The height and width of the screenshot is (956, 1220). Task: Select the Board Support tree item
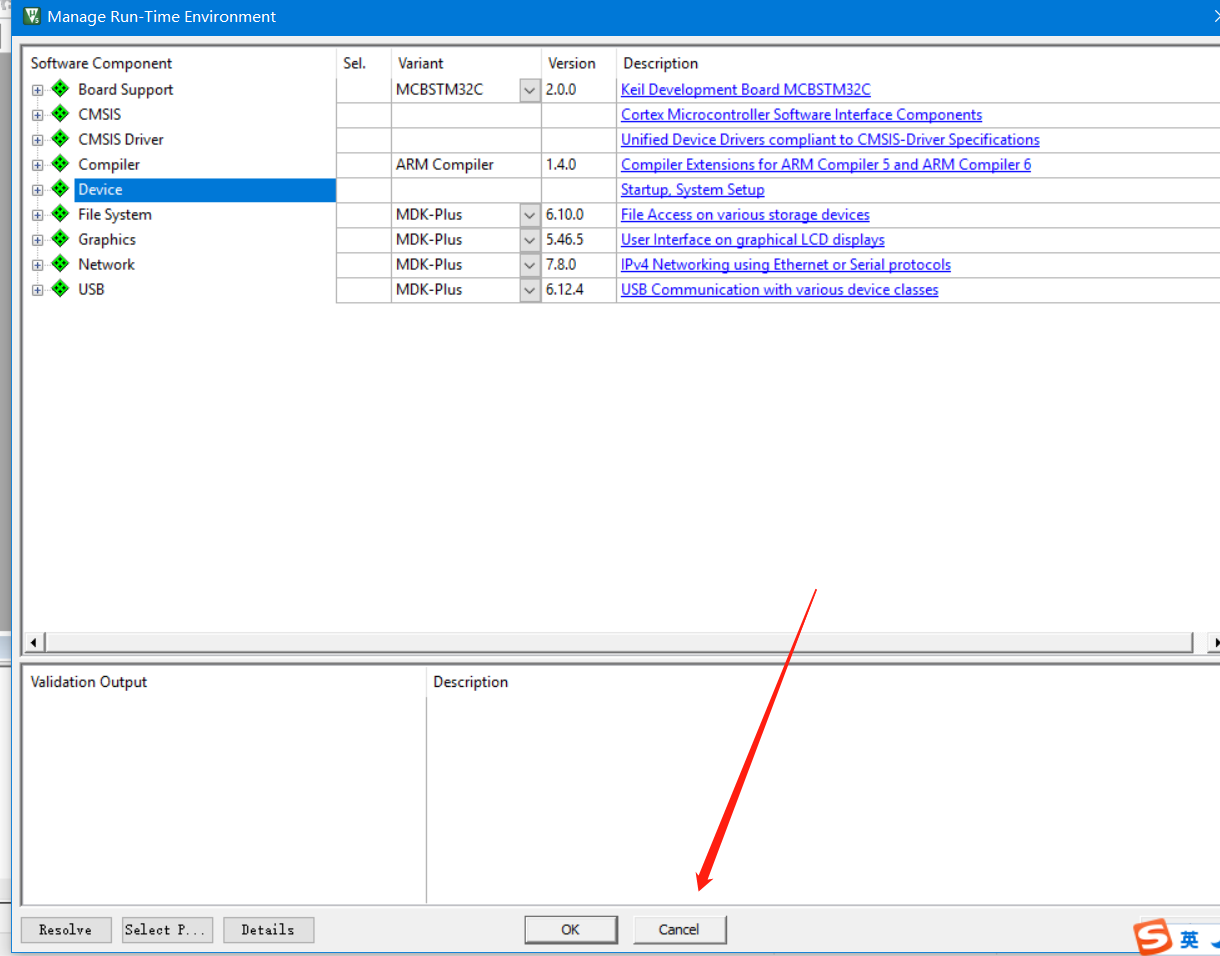[126, 89]
